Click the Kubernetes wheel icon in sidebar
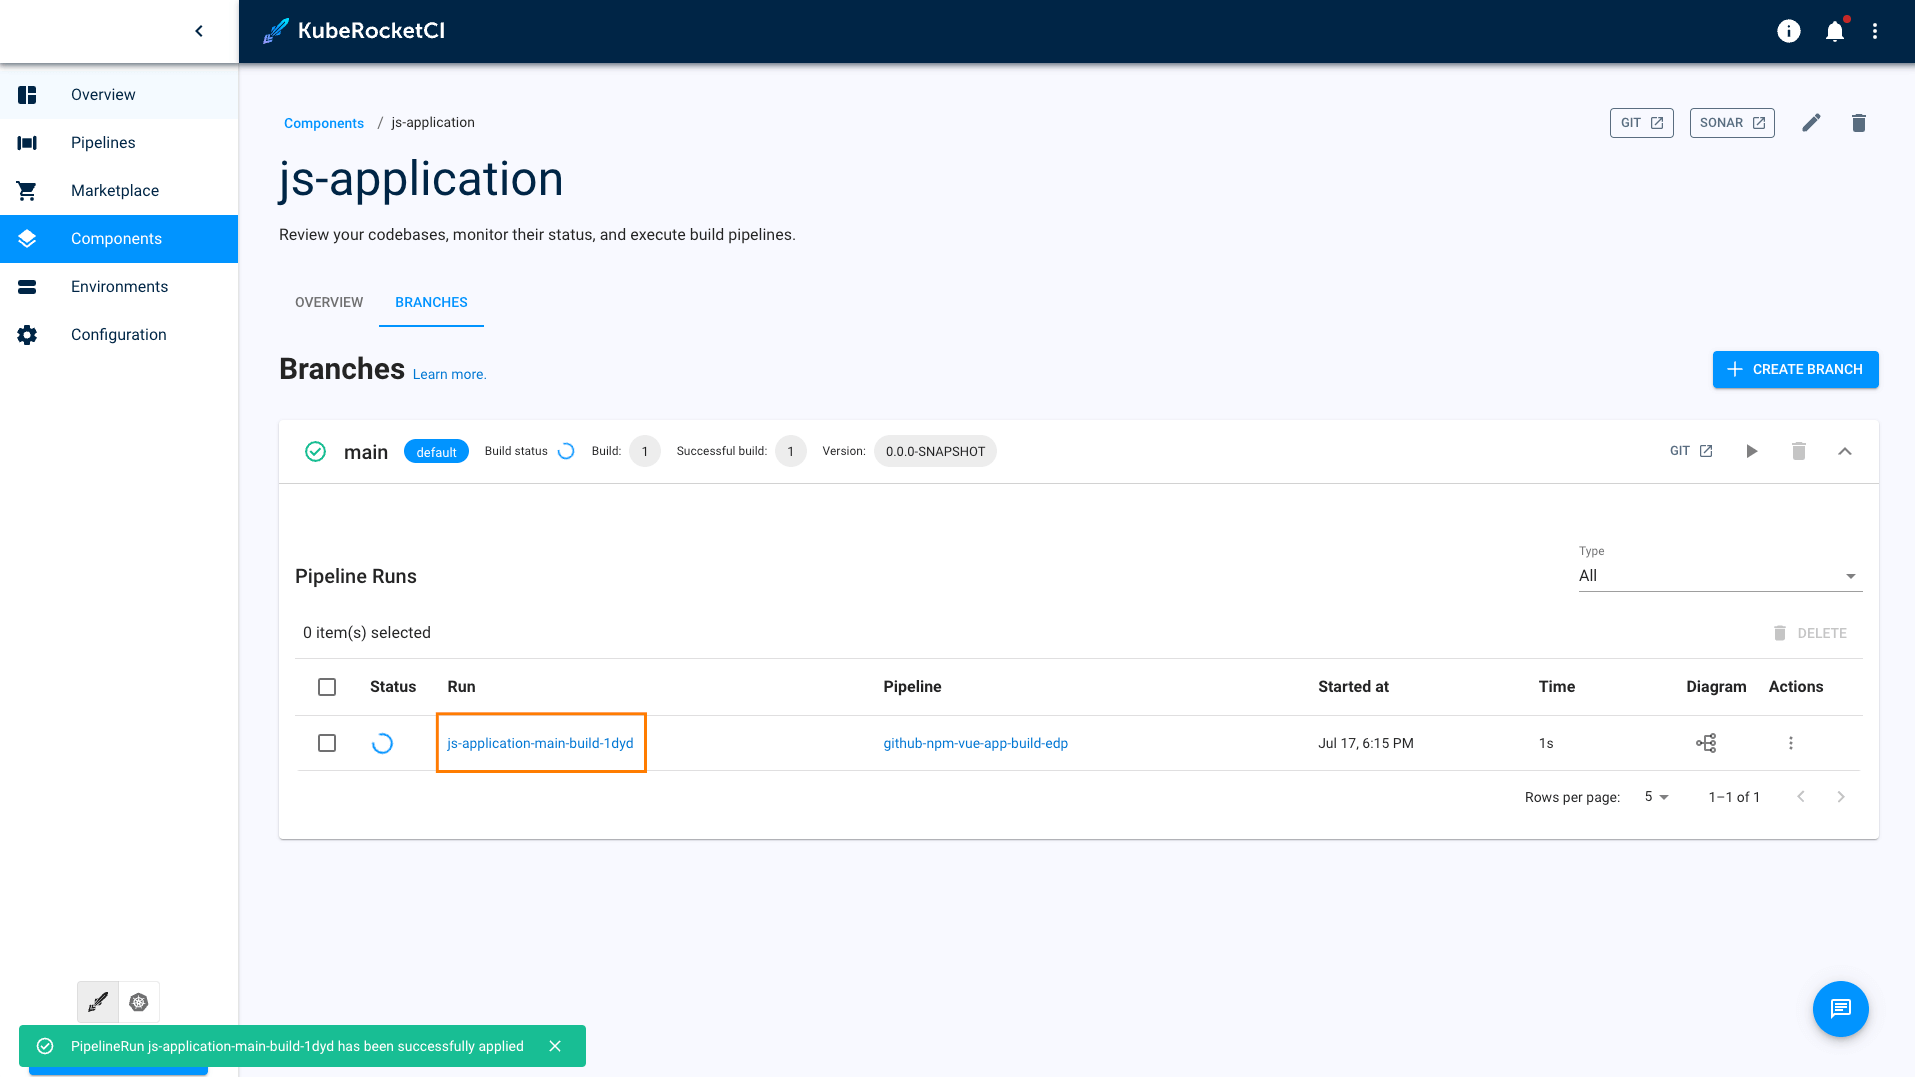Screen dimensions: 1915x1077 click(x=139, y=1002)
